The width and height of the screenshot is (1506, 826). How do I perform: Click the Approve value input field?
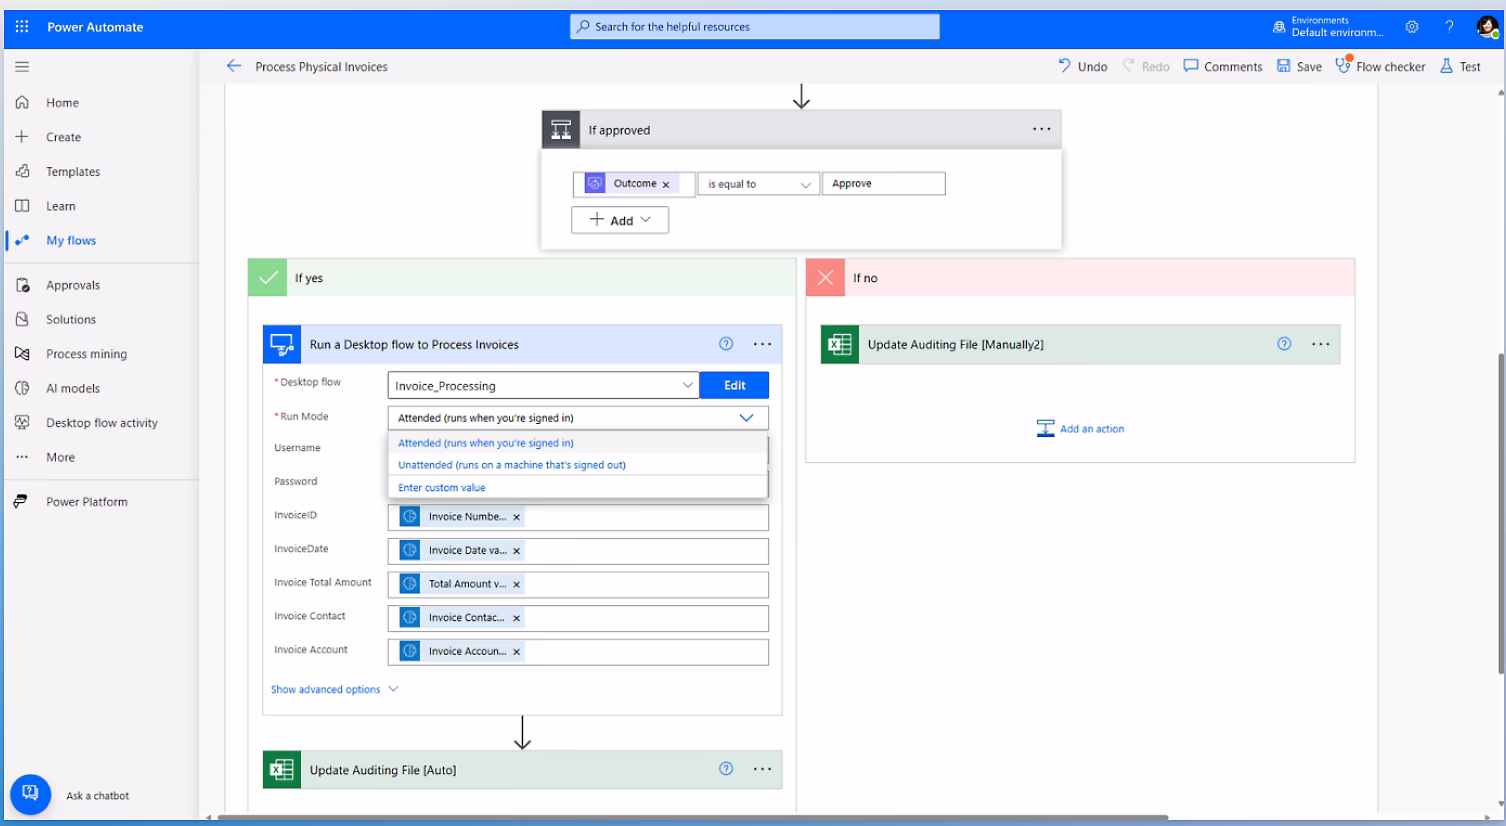(883, 184)
